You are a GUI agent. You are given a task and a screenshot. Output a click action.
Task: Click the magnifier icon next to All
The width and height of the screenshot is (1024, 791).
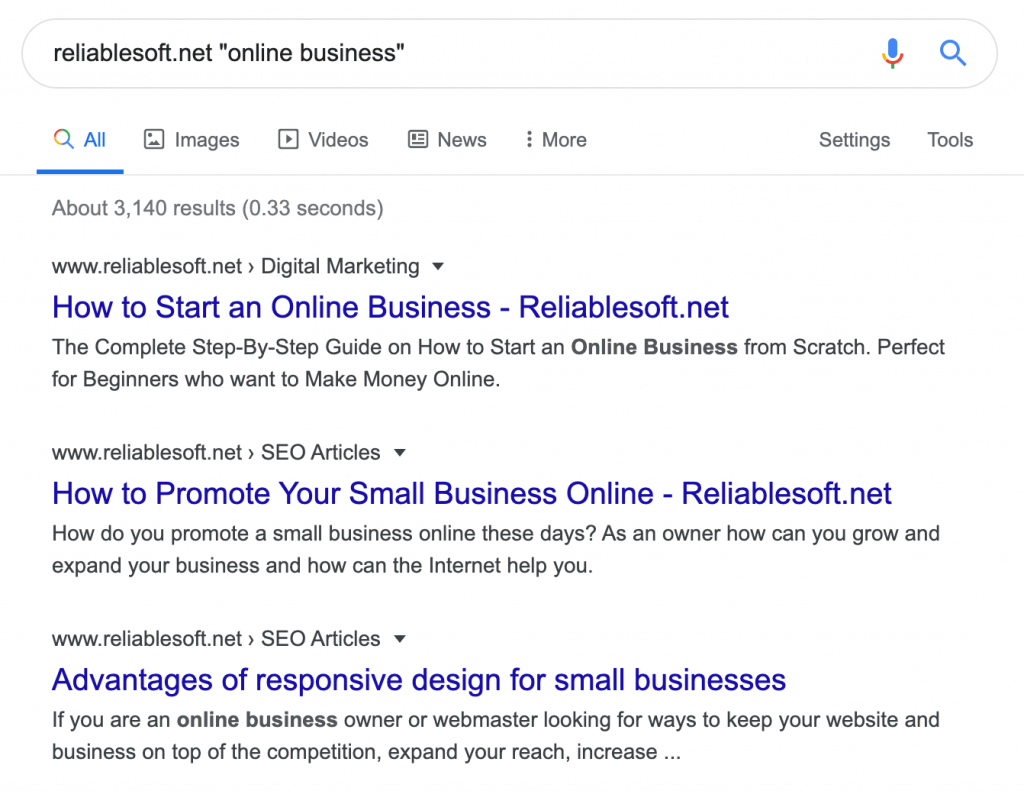pyautogui.click(x=64, y=139)
